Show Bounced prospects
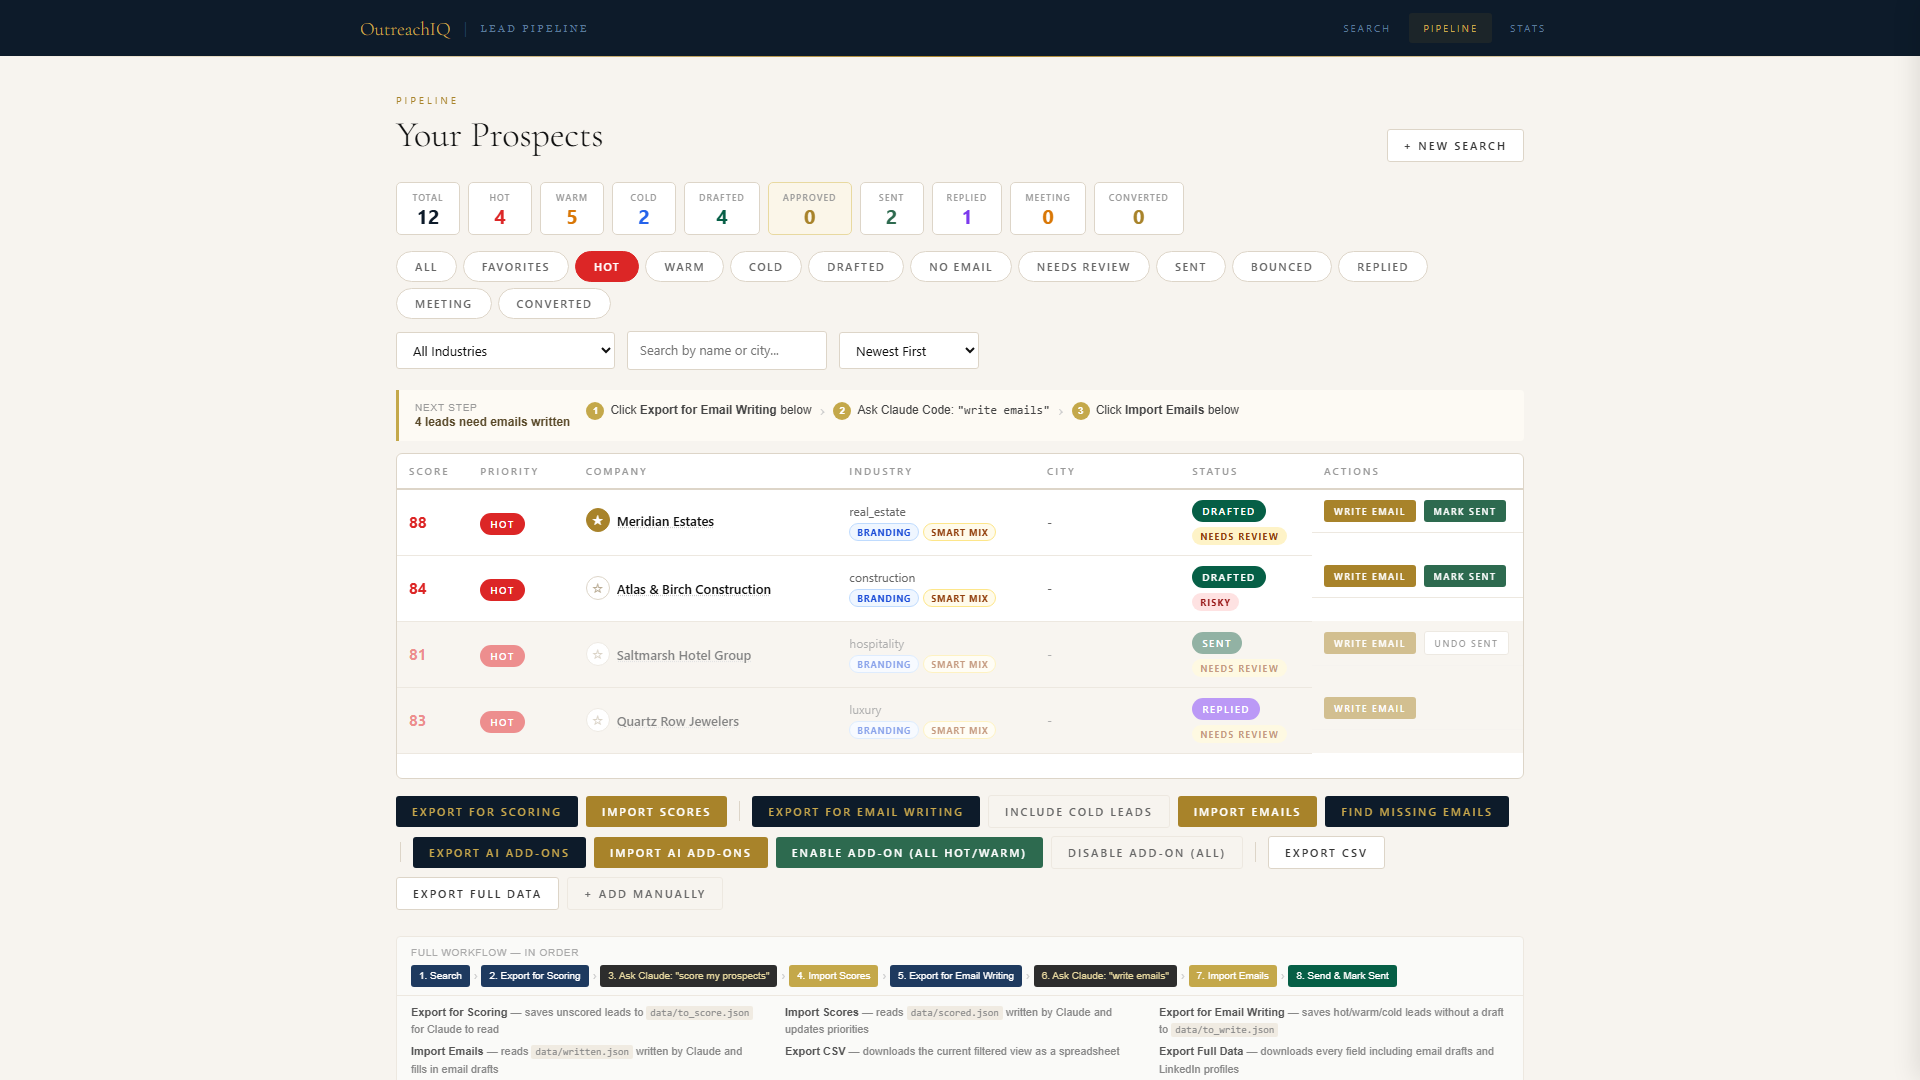 pyautogui.click(x=1281, y=267)
